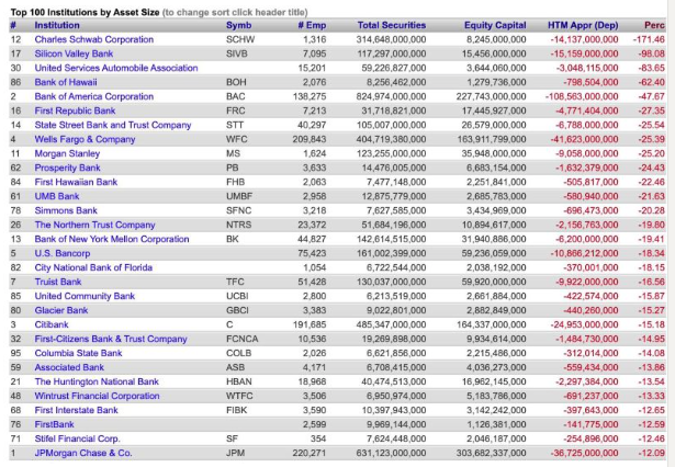Select the Top 100 Institutions by Asset Size title
676x467 pixels.
click(x=85, y=12)
